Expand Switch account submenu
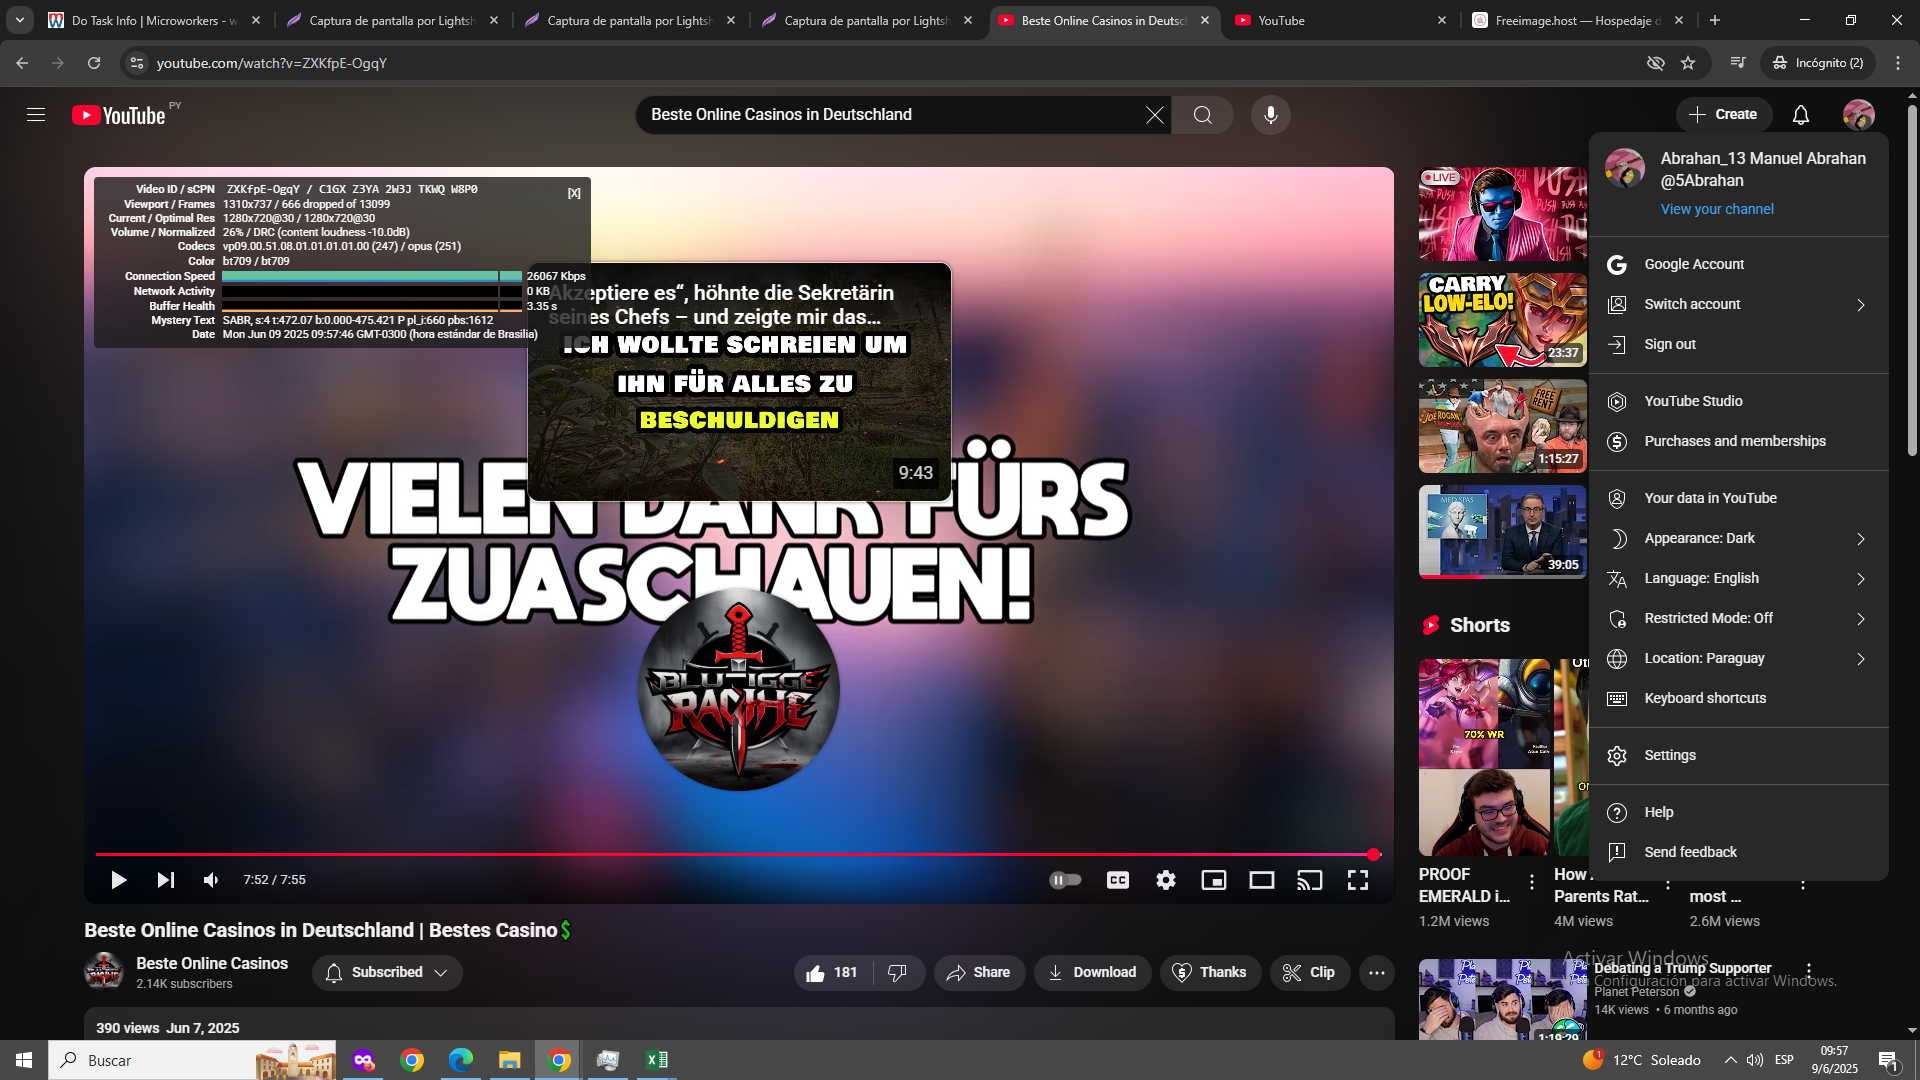 (x=1738, y=304)
